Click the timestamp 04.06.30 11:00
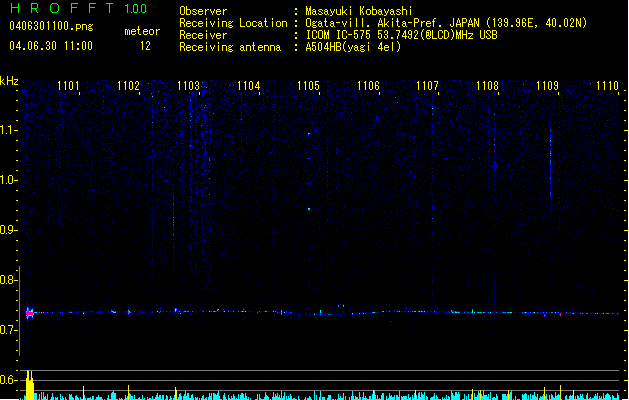The image size is (629, 400). coord(51,46)
